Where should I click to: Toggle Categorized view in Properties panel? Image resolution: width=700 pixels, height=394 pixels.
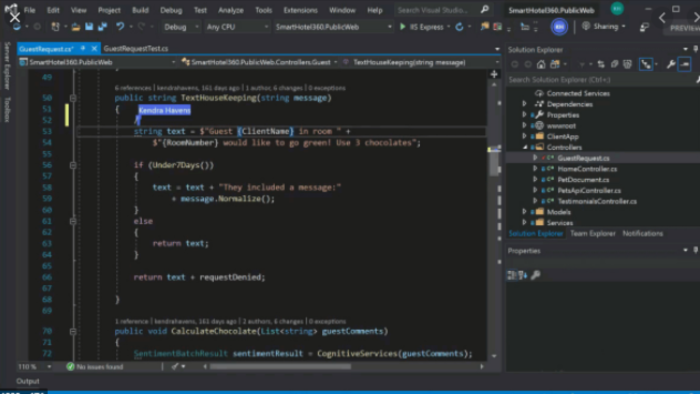(512, 275)
